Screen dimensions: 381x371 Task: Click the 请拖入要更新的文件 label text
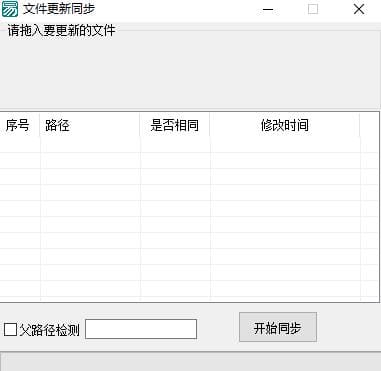coord(61,31)
